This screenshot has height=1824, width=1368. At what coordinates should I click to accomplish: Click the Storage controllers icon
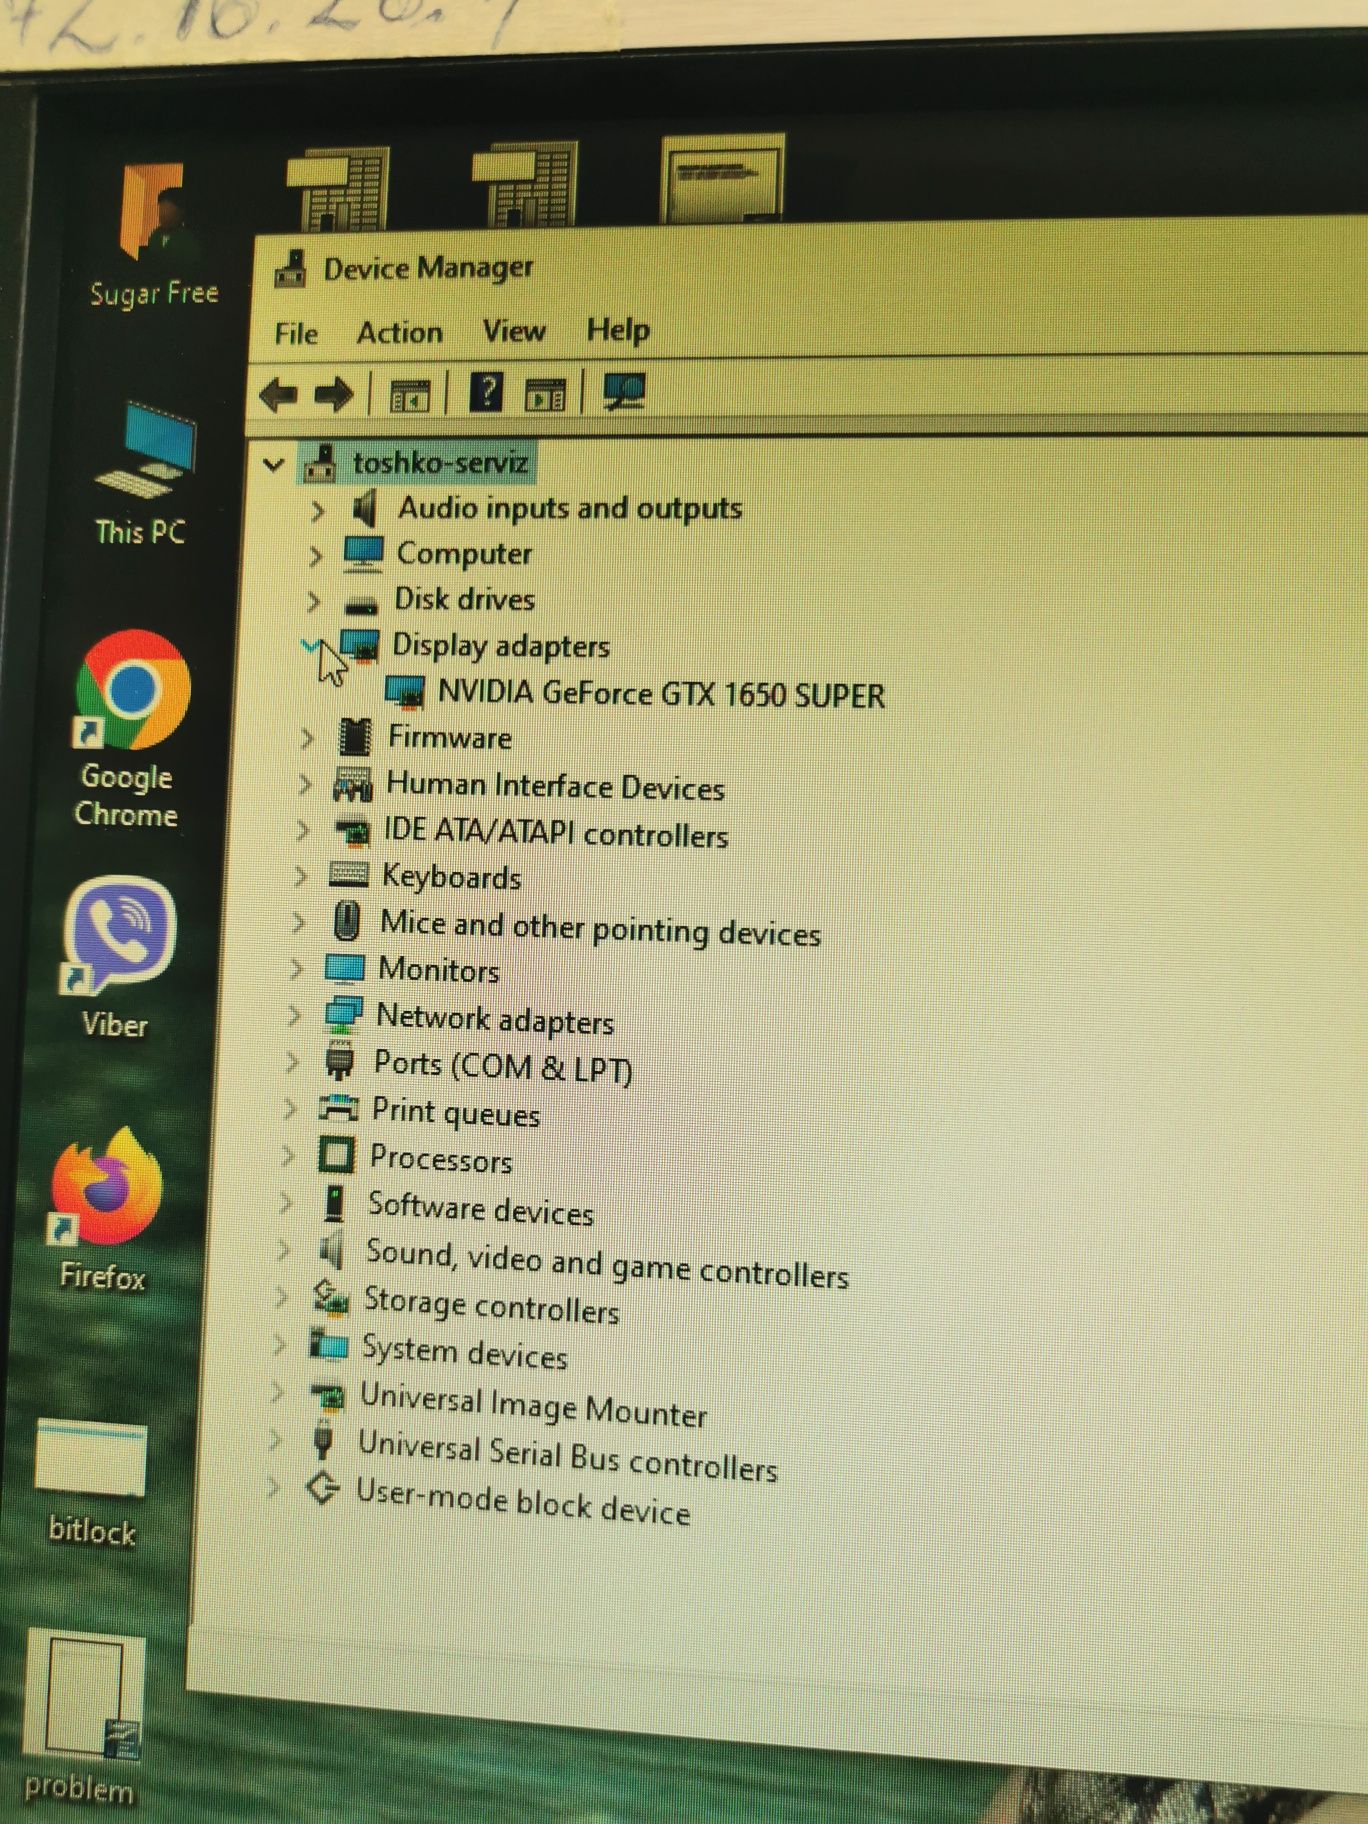point(331,1297)
